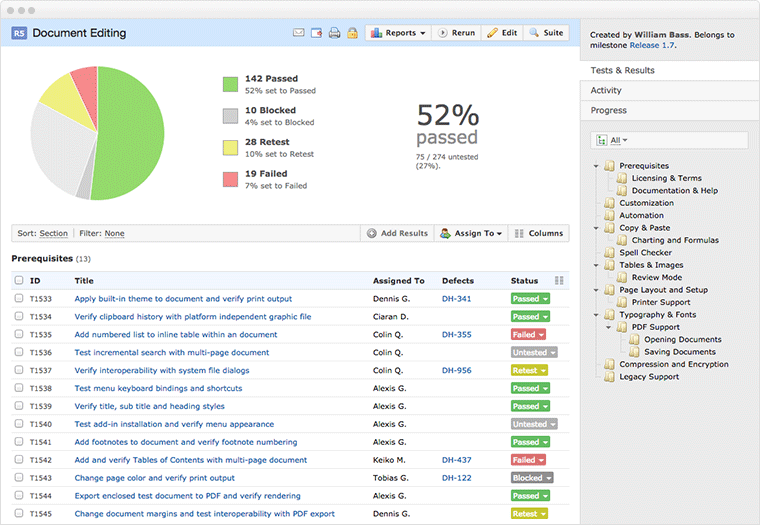Click the column settings icon beside Status header

pos(559,281)
